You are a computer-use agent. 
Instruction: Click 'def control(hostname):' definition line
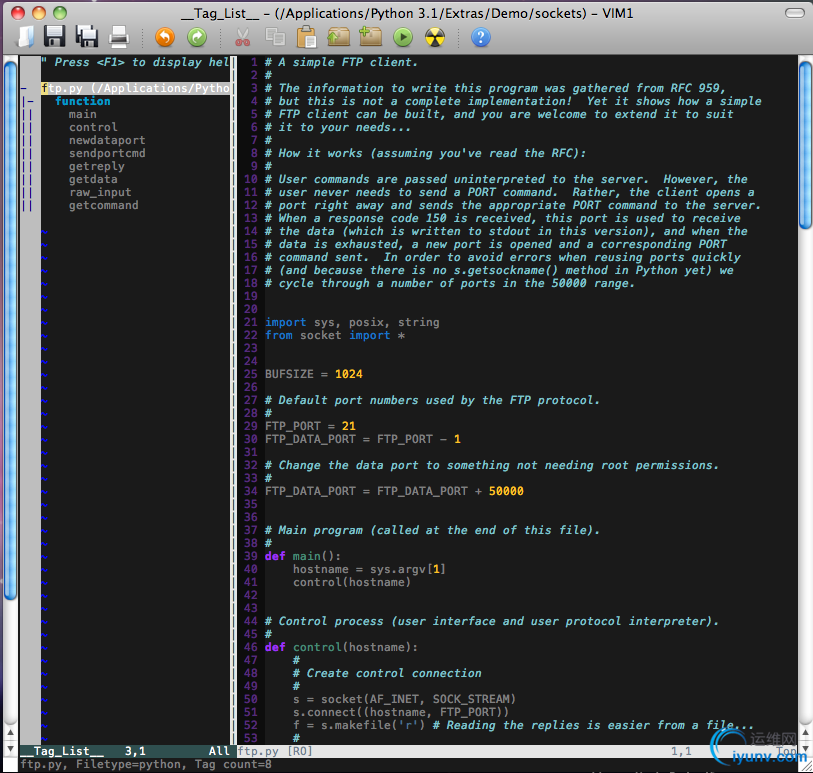coord(341,647)
